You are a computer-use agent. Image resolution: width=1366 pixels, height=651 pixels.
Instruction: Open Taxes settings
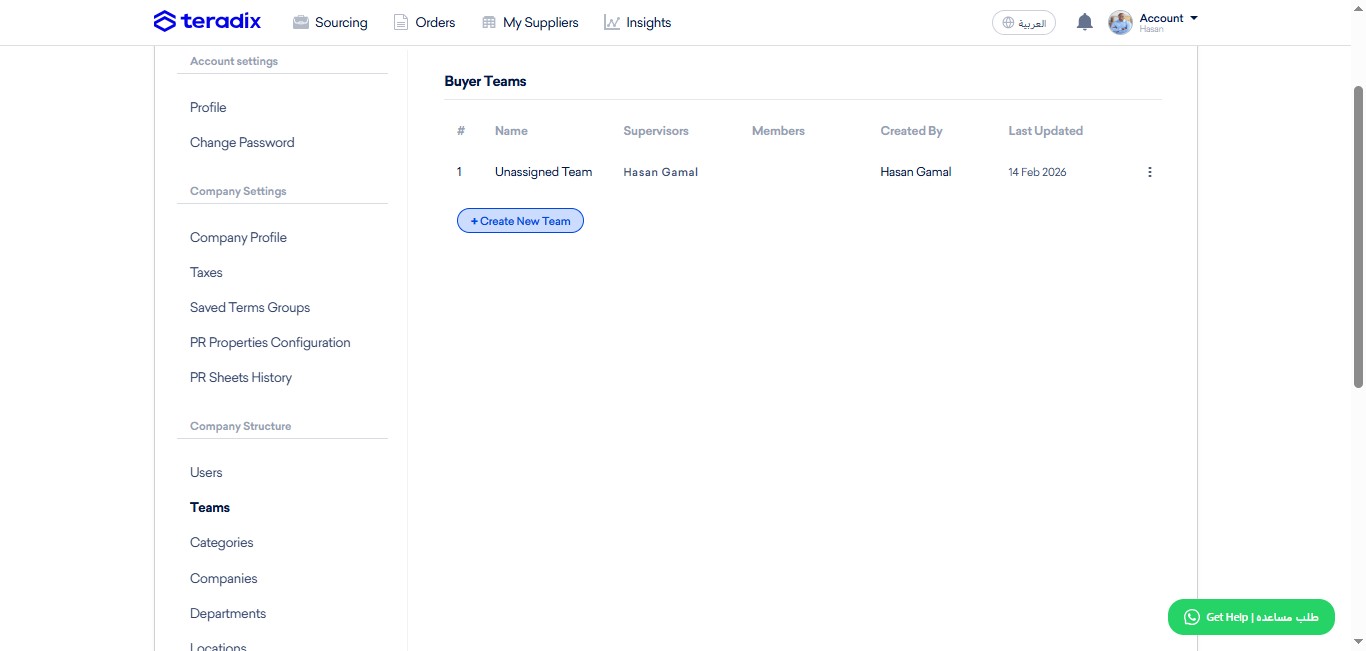[x=206, y=272]
